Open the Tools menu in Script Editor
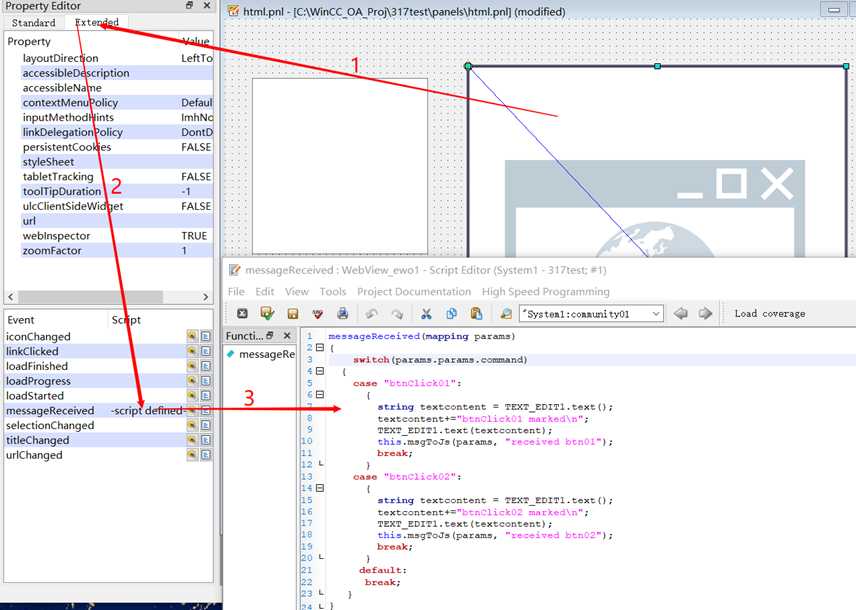The width and height of the screenshot is (856, 610). click(x=333, y=292)
